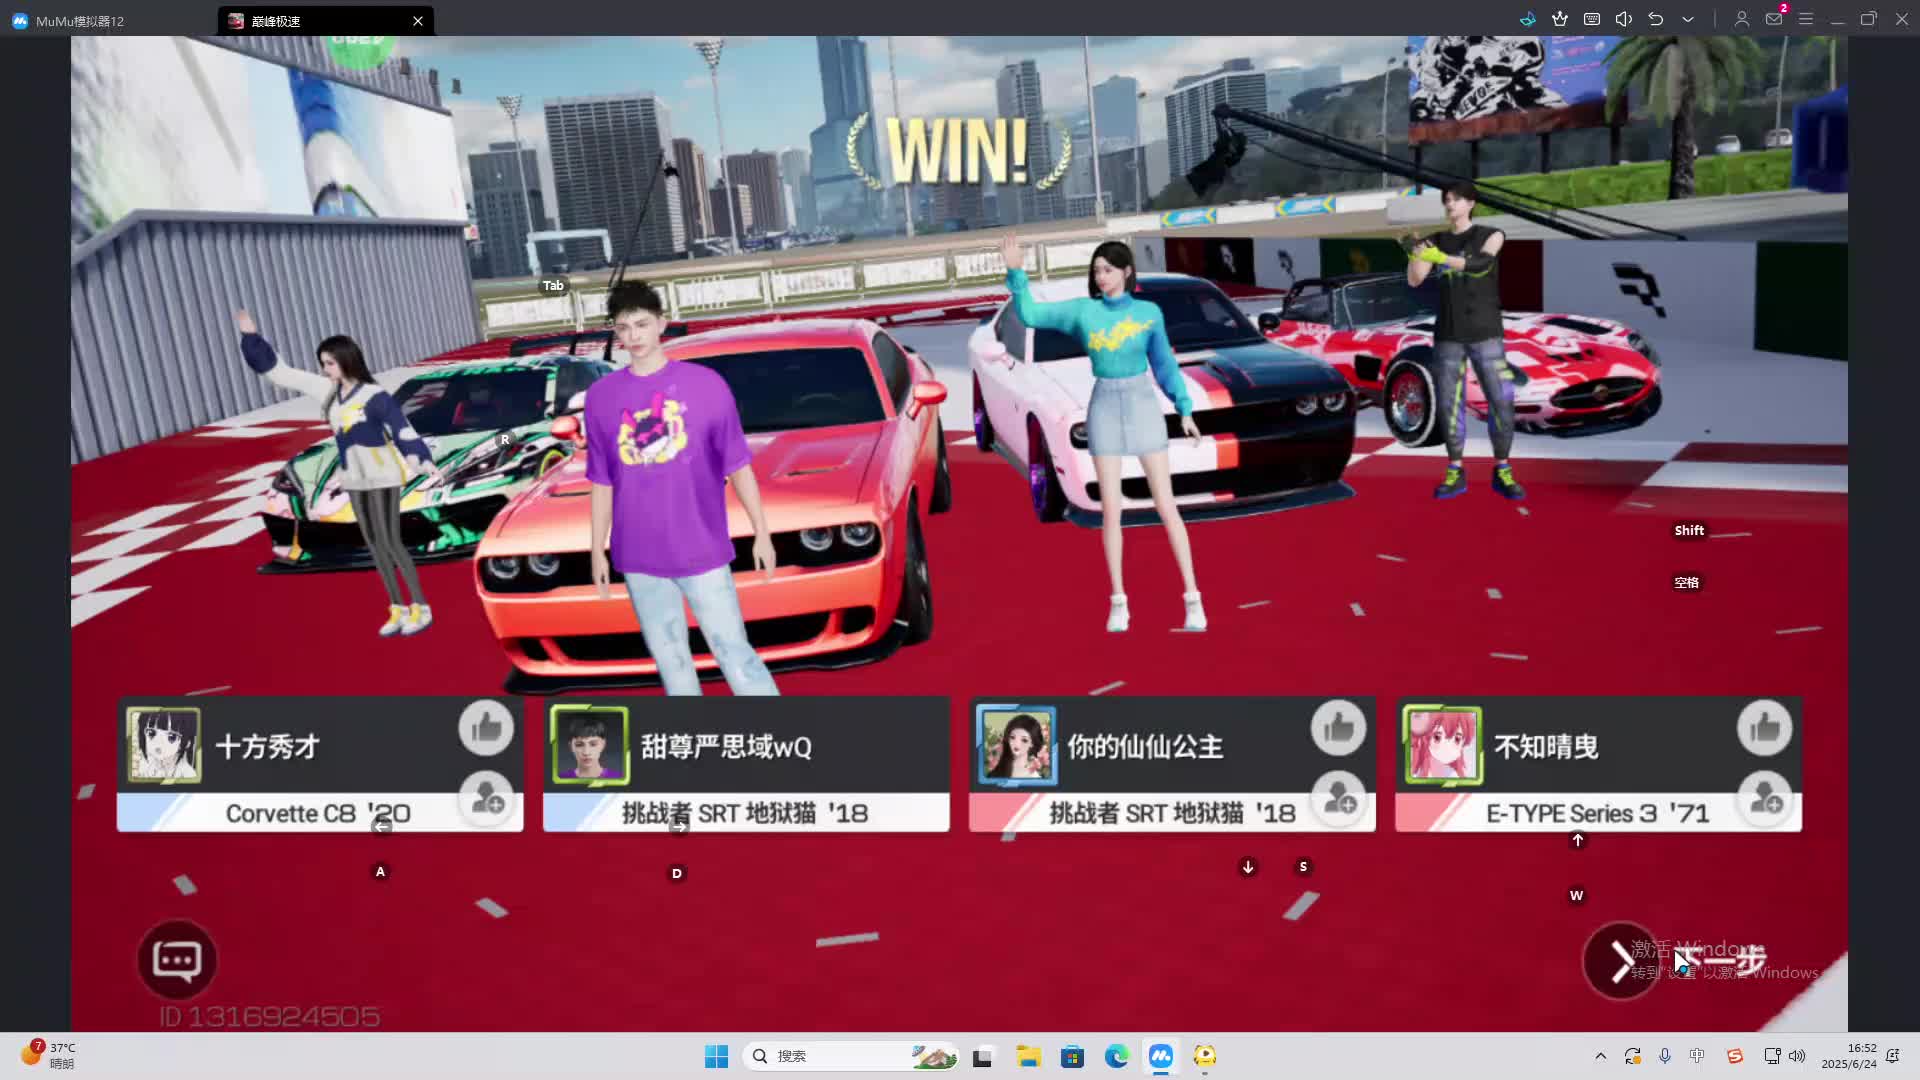This screenshot has height=1080, width=1920.
Task: Click the 下一步 next-step button
Action: point(1622,961)
